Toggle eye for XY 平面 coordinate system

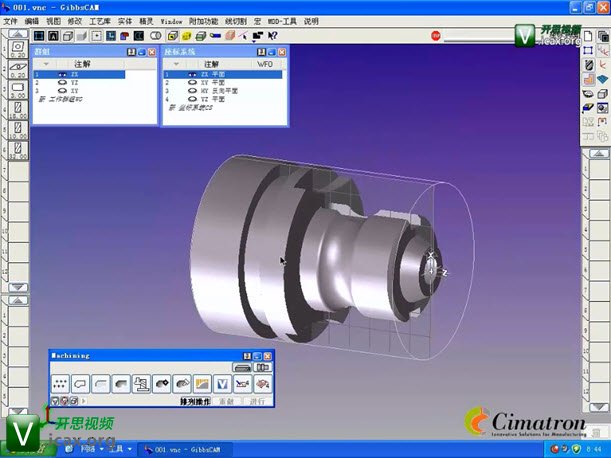click(x=192, y=83)
